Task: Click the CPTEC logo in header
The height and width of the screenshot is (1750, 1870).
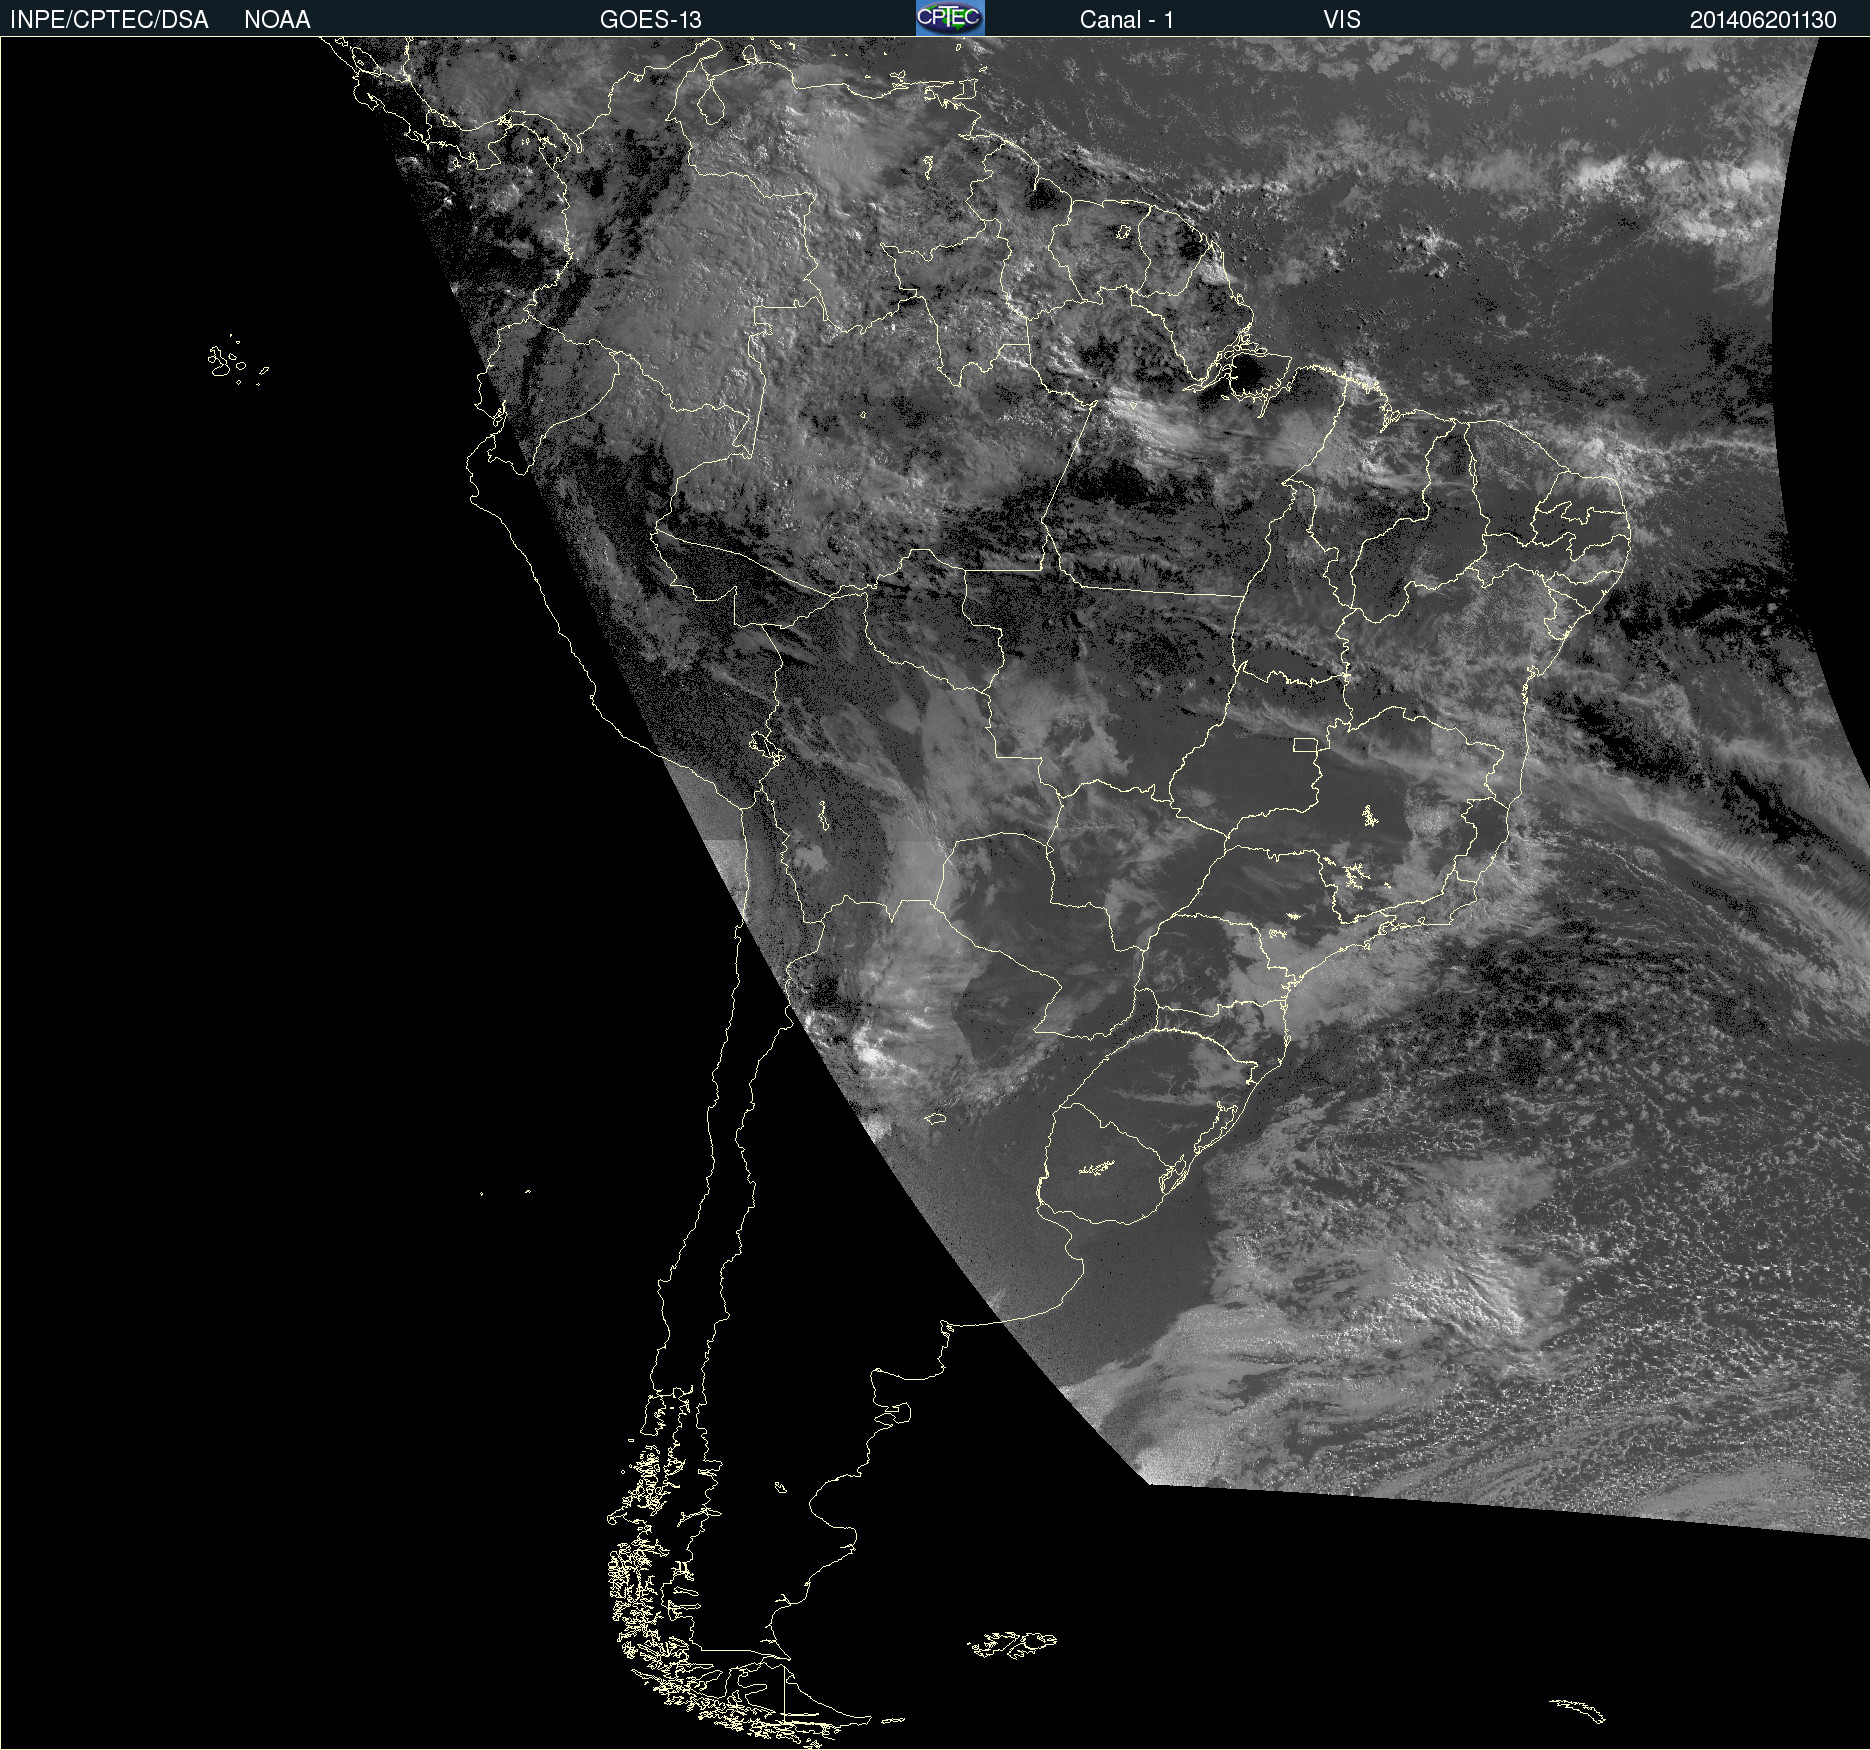Action: coord(950,18)
